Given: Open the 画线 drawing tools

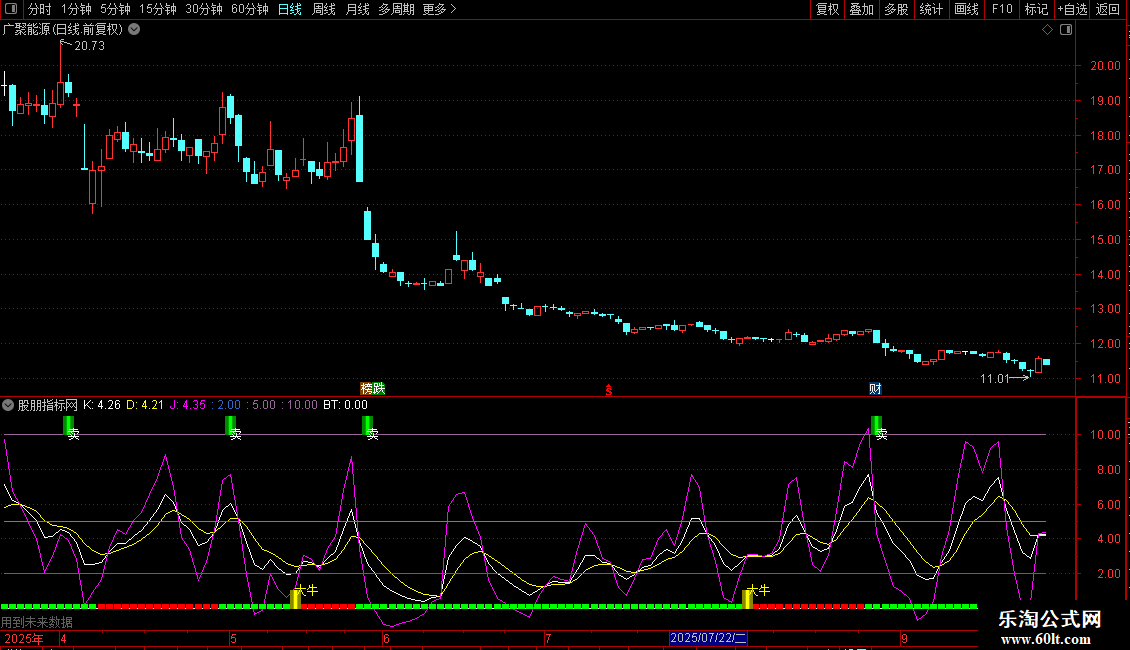Looking at the screenshot, I should (966, 9).
